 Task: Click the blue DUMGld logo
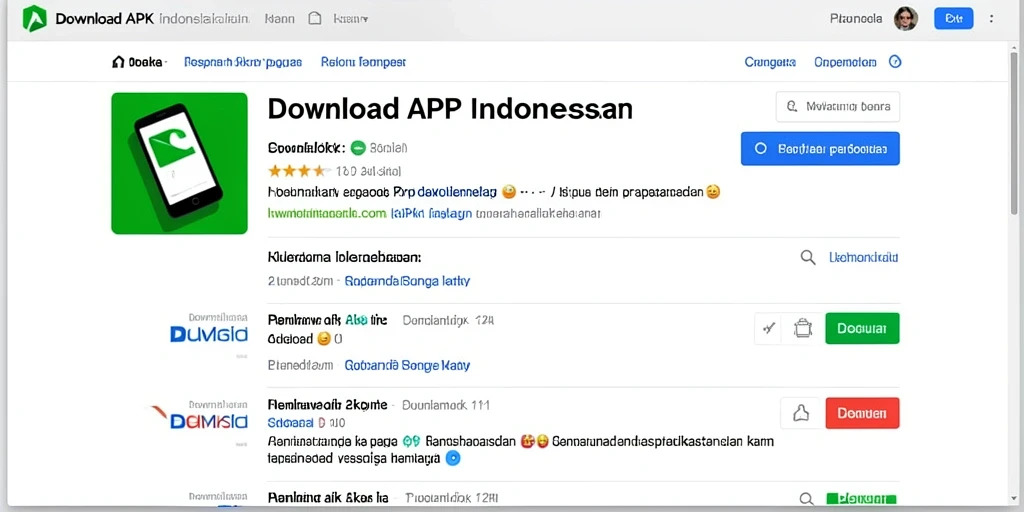208,334
